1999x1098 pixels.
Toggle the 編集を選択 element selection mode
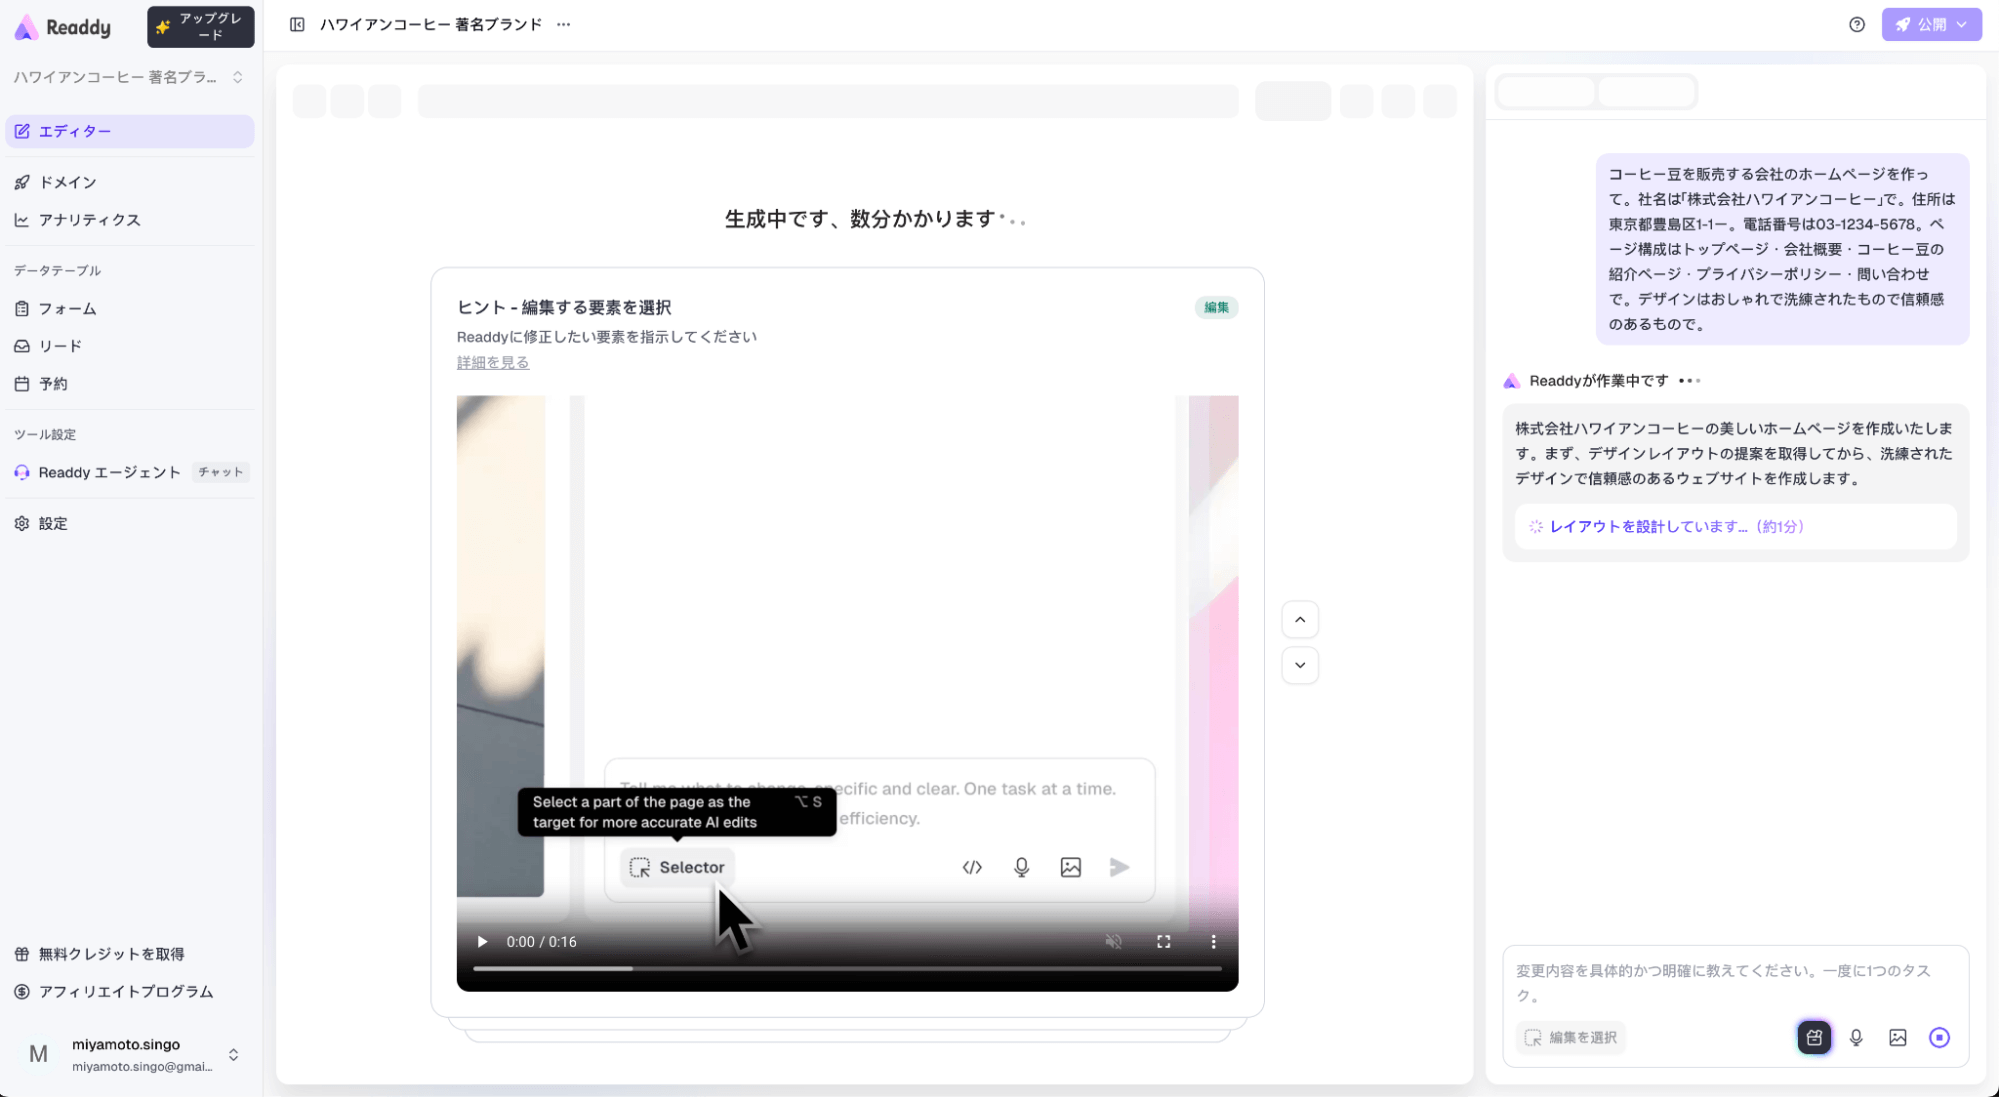(x=1570, y=1037)
